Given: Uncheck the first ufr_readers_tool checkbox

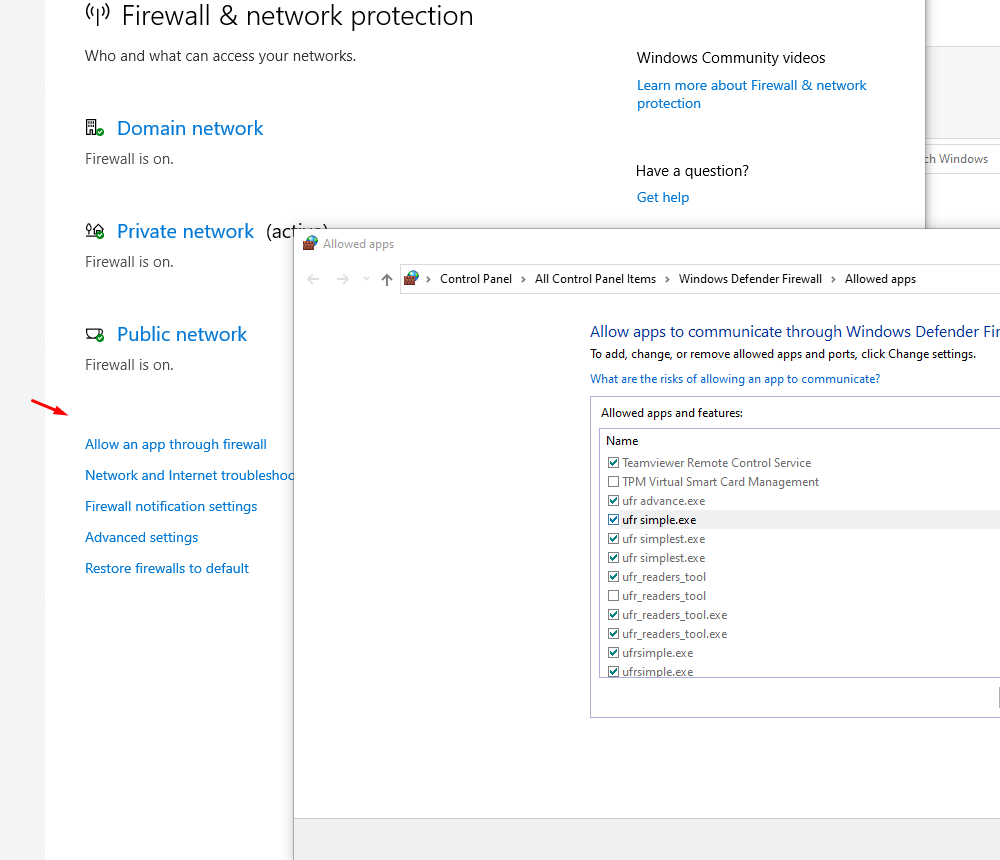Looking at the screenshot, I should [x=614, y=577].
